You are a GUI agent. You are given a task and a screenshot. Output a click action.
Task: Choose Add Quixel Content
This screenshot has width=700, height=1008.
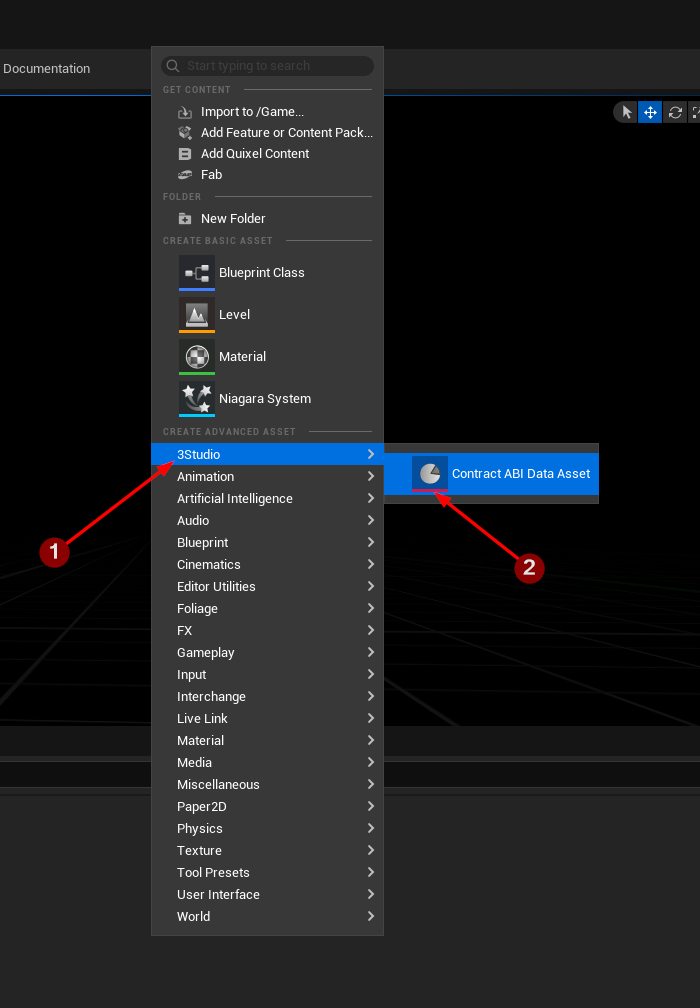[x=267, y=154]
